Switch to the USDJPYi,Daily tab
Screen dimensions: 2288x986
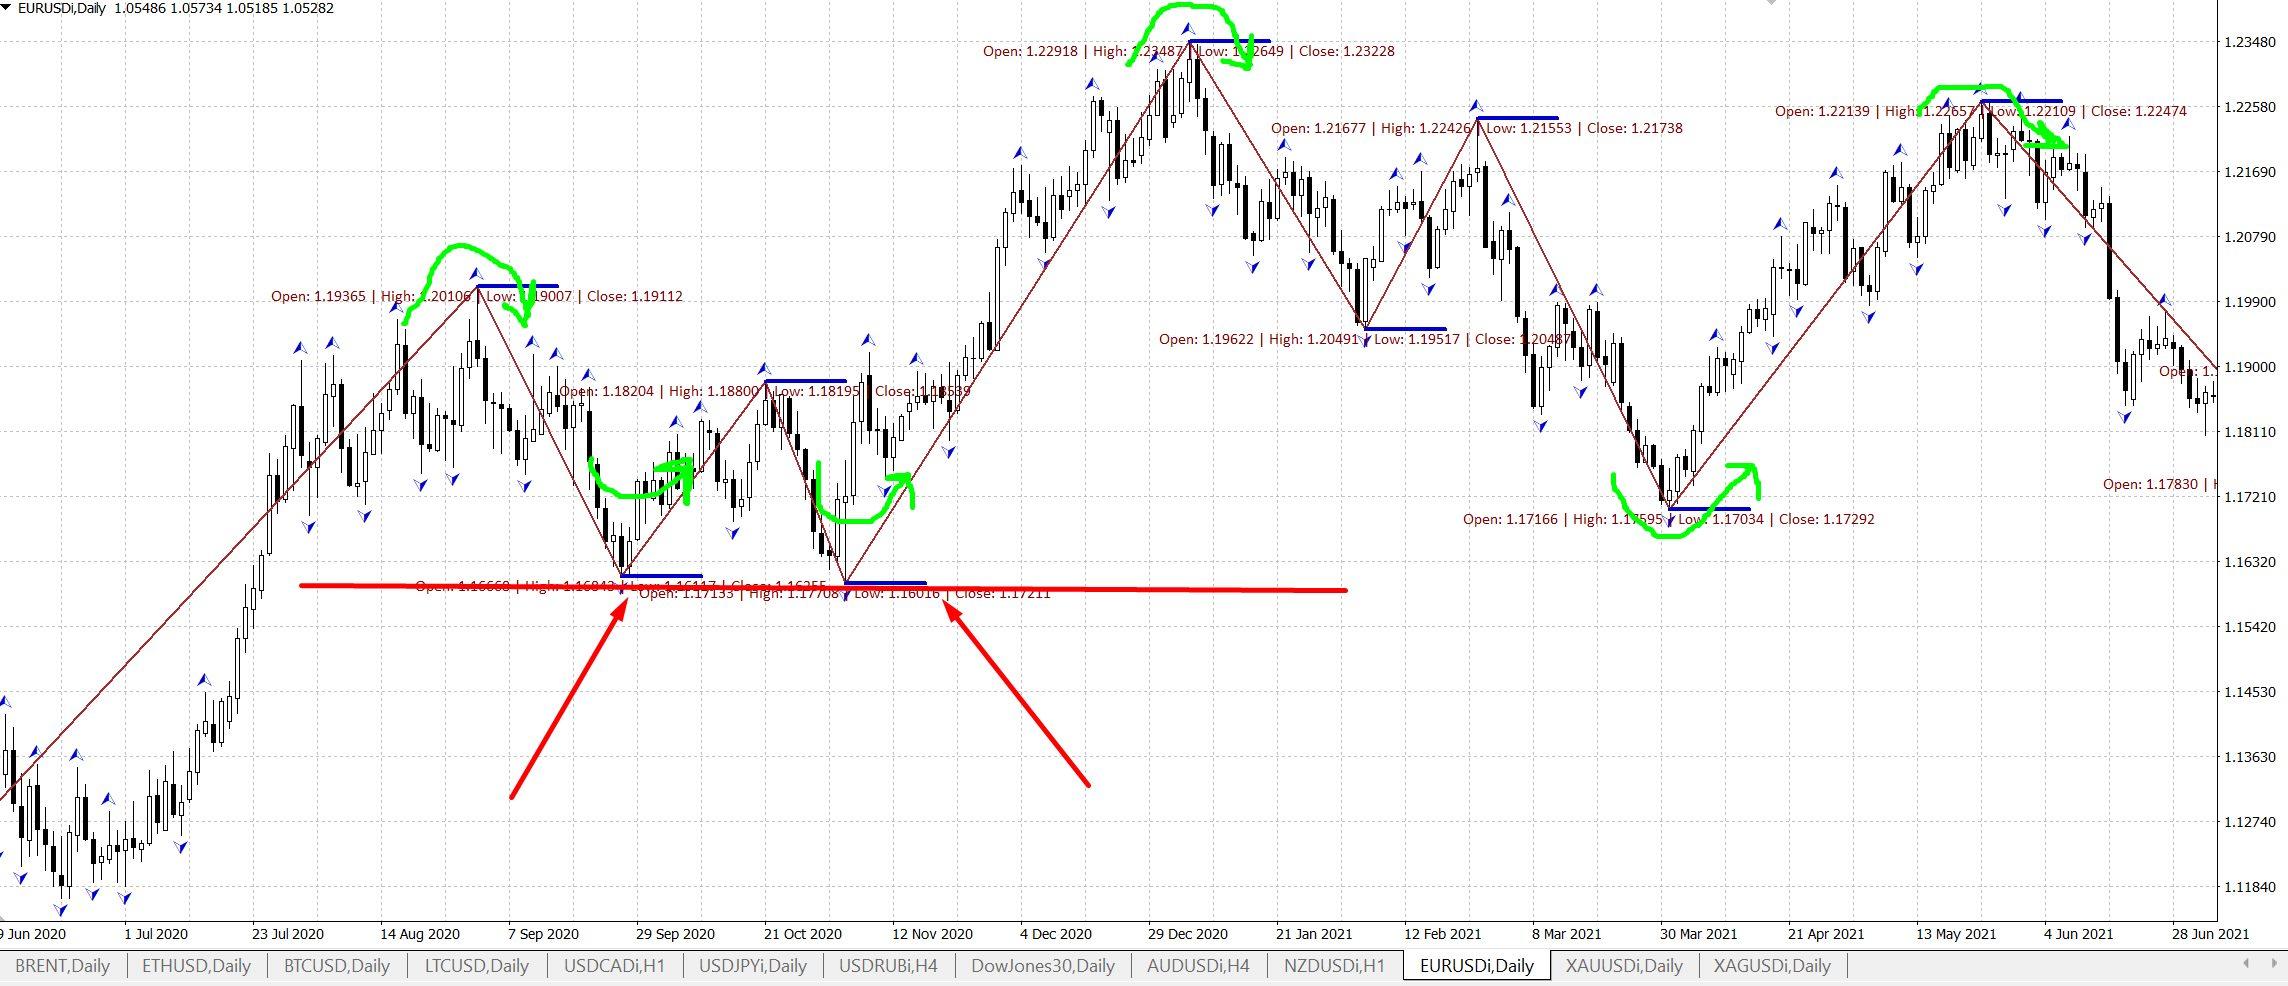[752, 965]
